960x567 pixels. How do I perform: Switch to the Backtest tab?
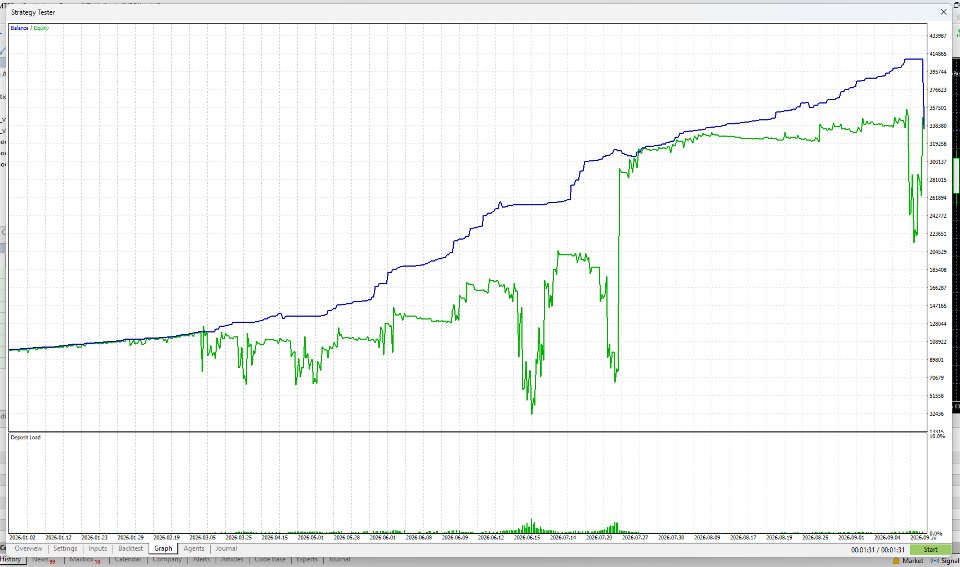pyautogui.click(x=130, y=549)
